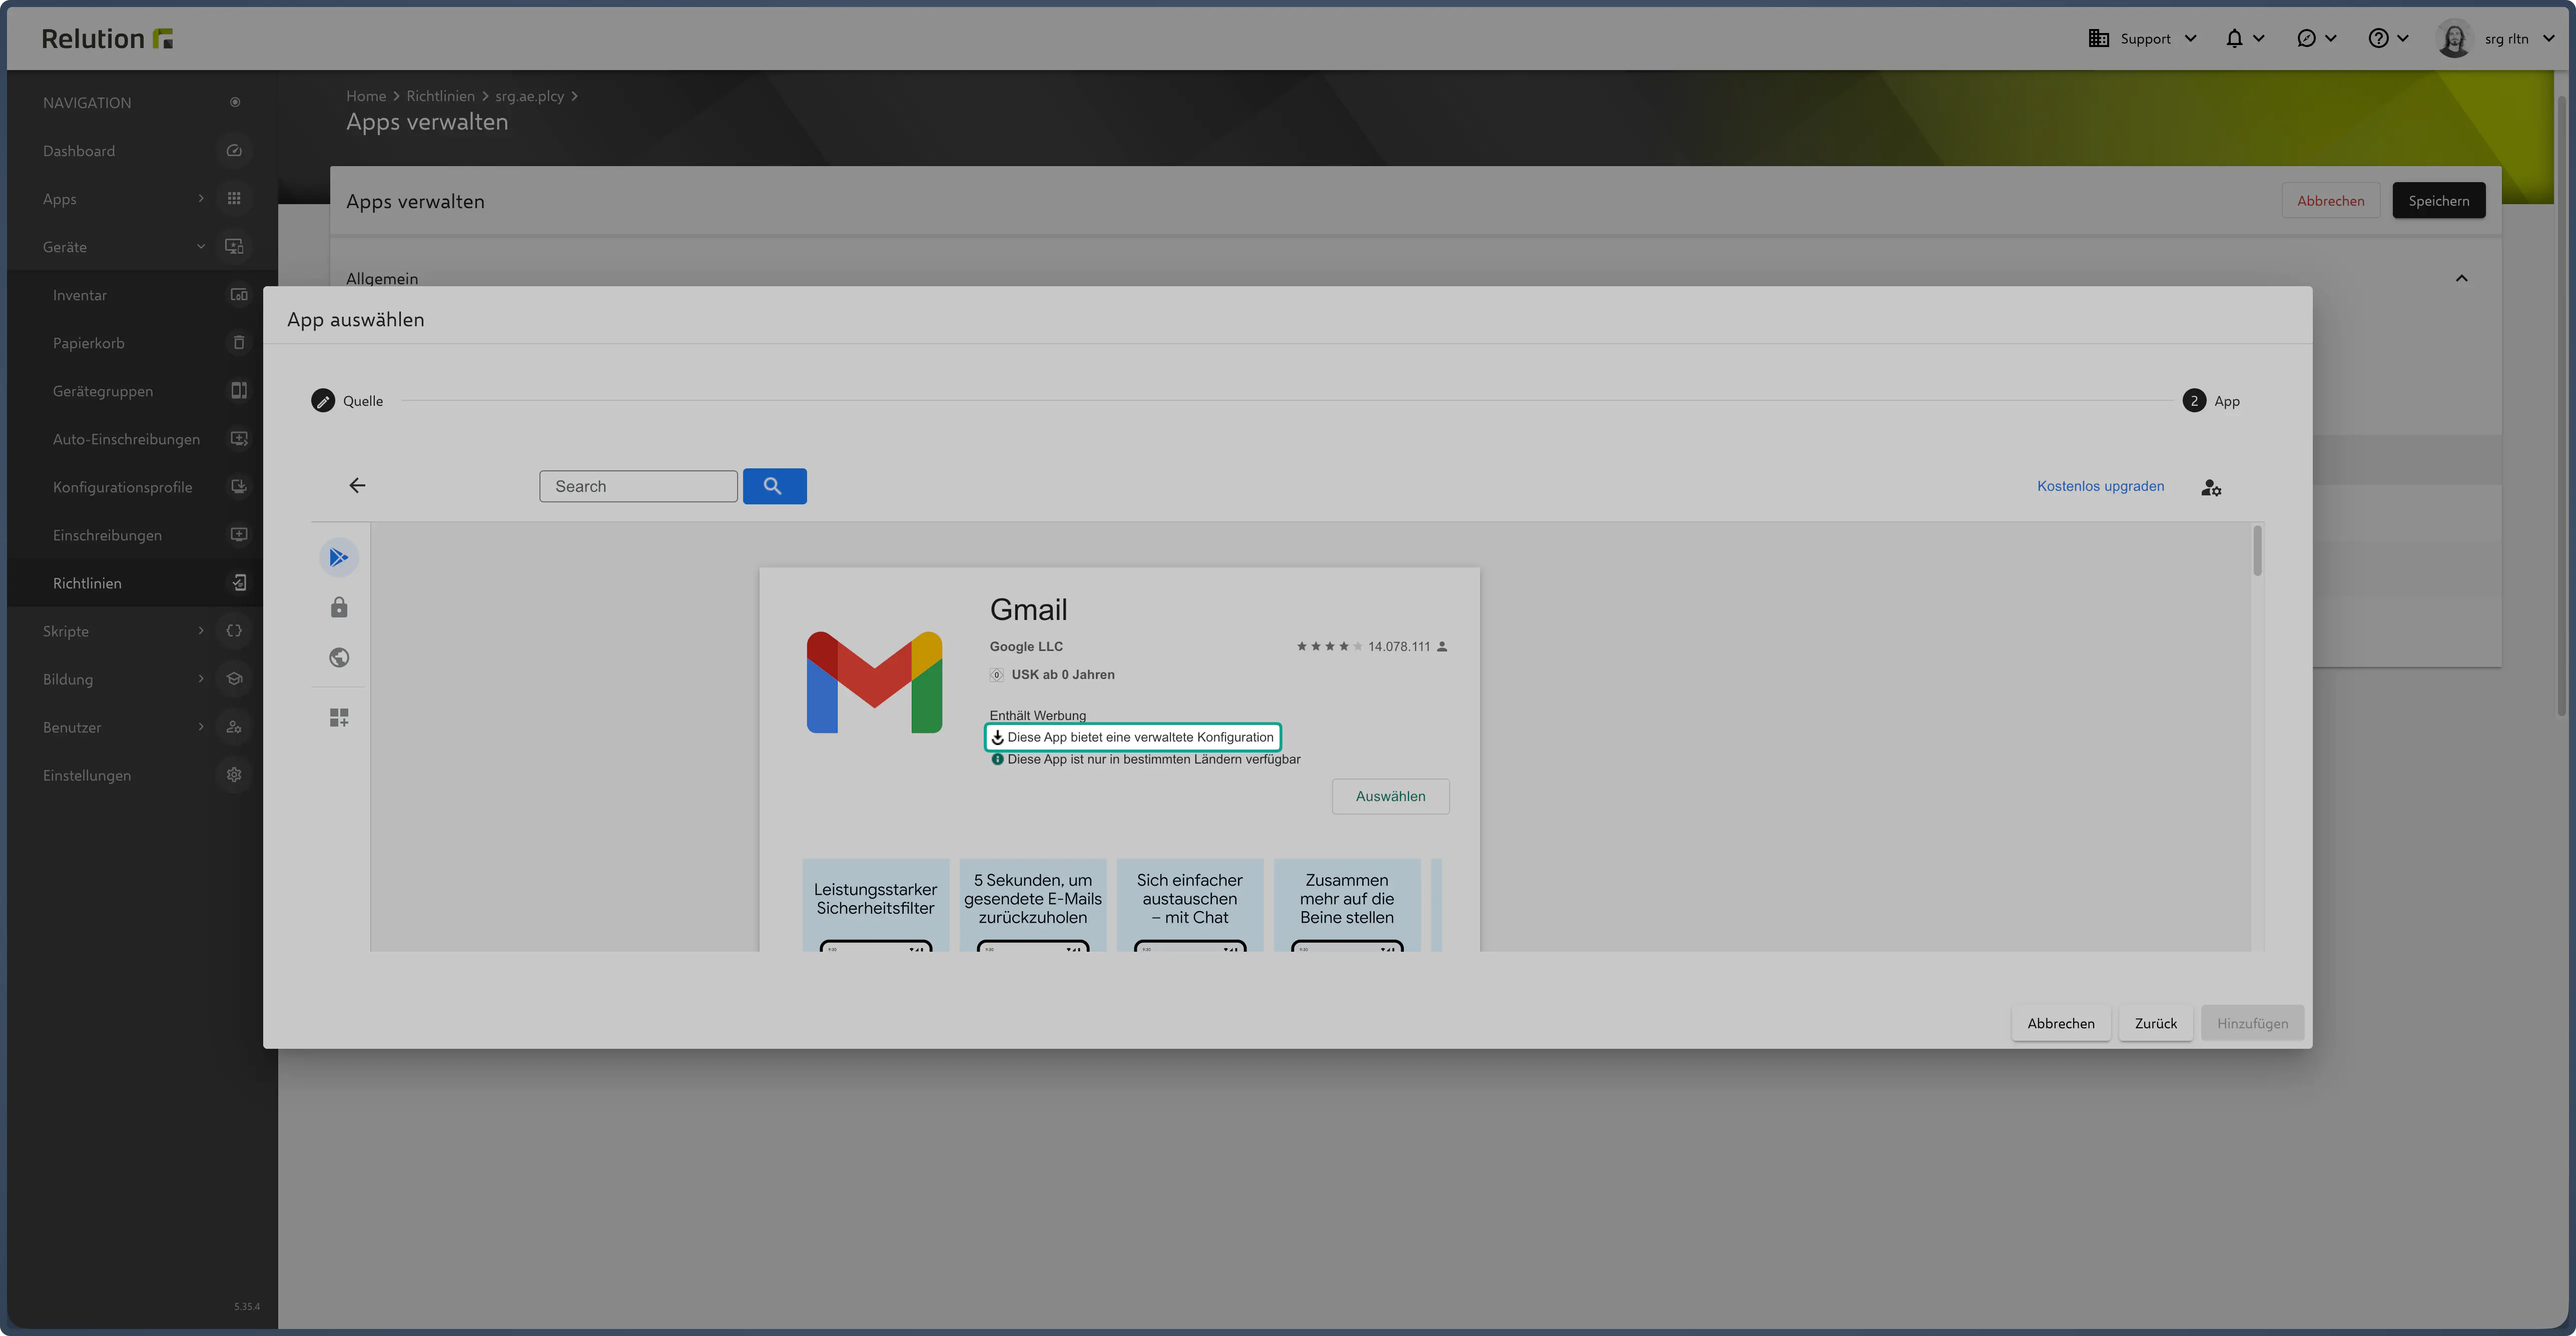Click the Auswählen button for Gmail

click(1390, 796)
